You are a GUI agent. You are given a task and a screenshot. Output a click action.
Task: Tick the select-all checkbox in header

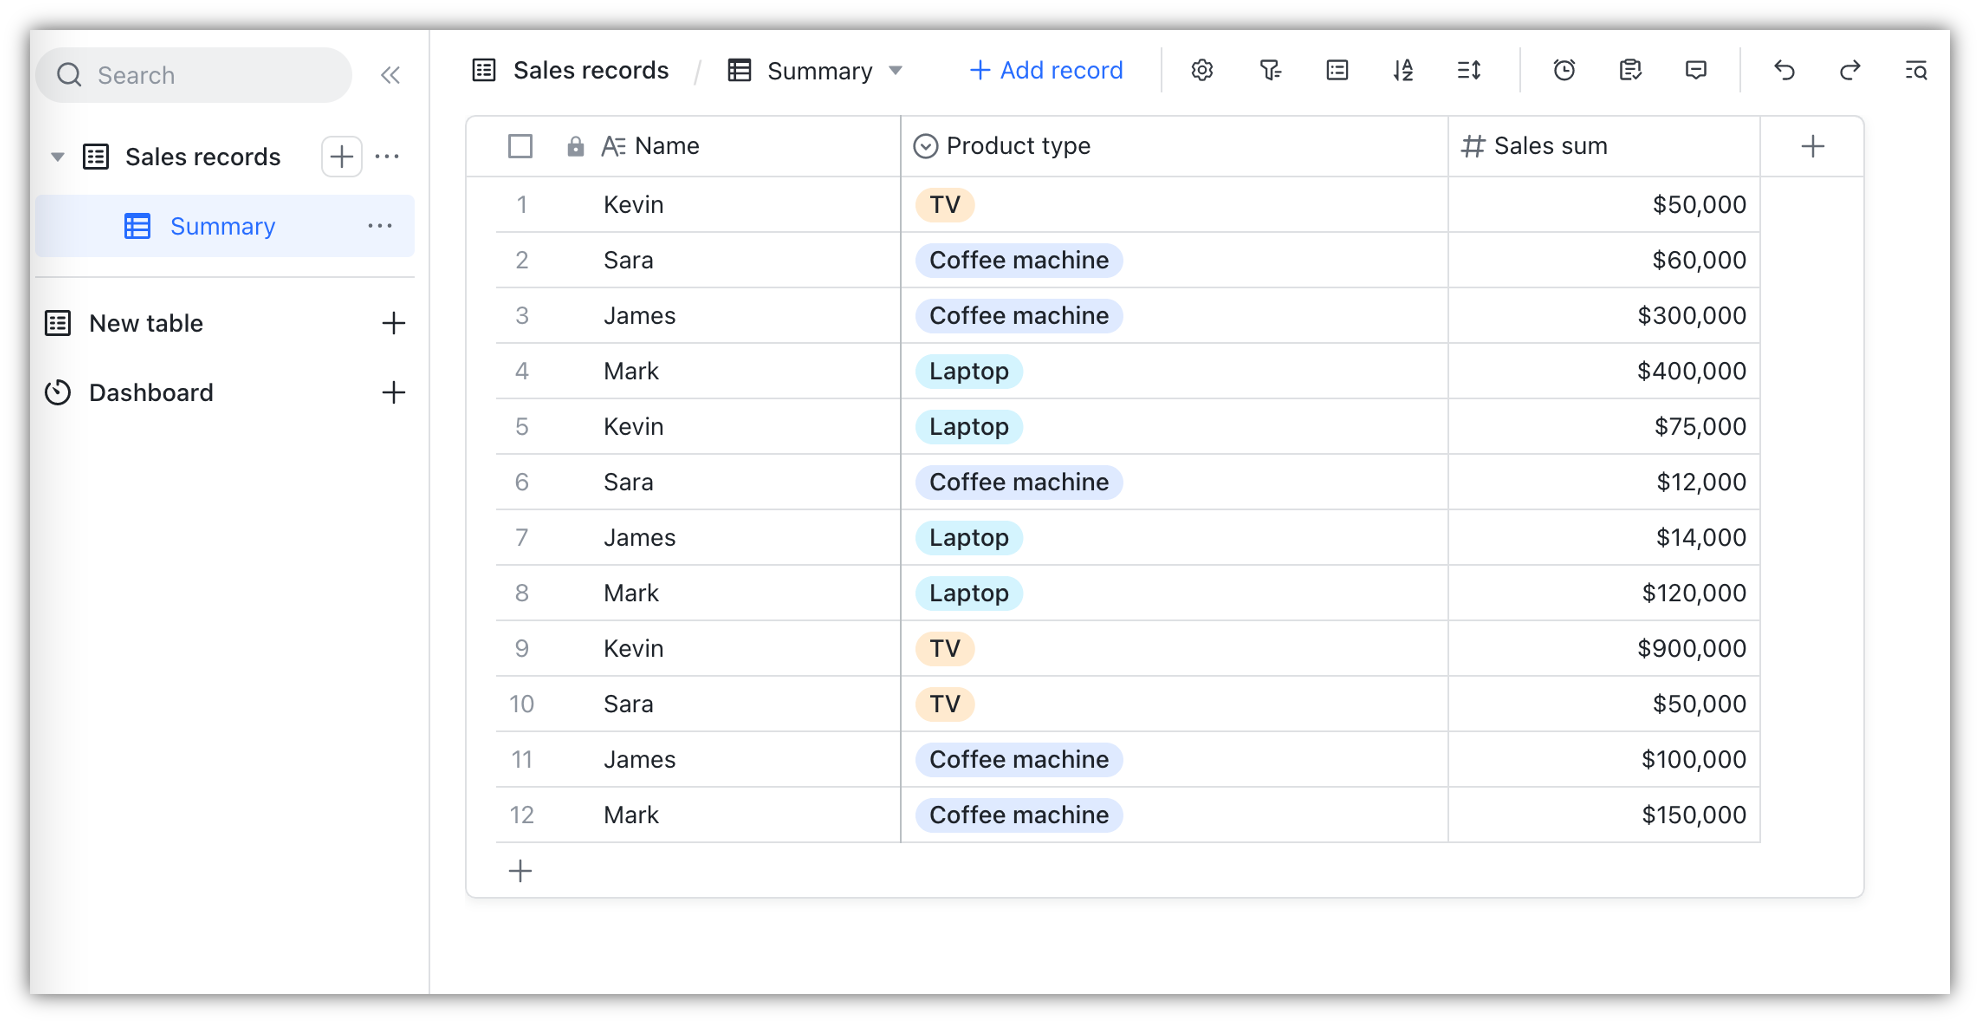click(520, 146)
